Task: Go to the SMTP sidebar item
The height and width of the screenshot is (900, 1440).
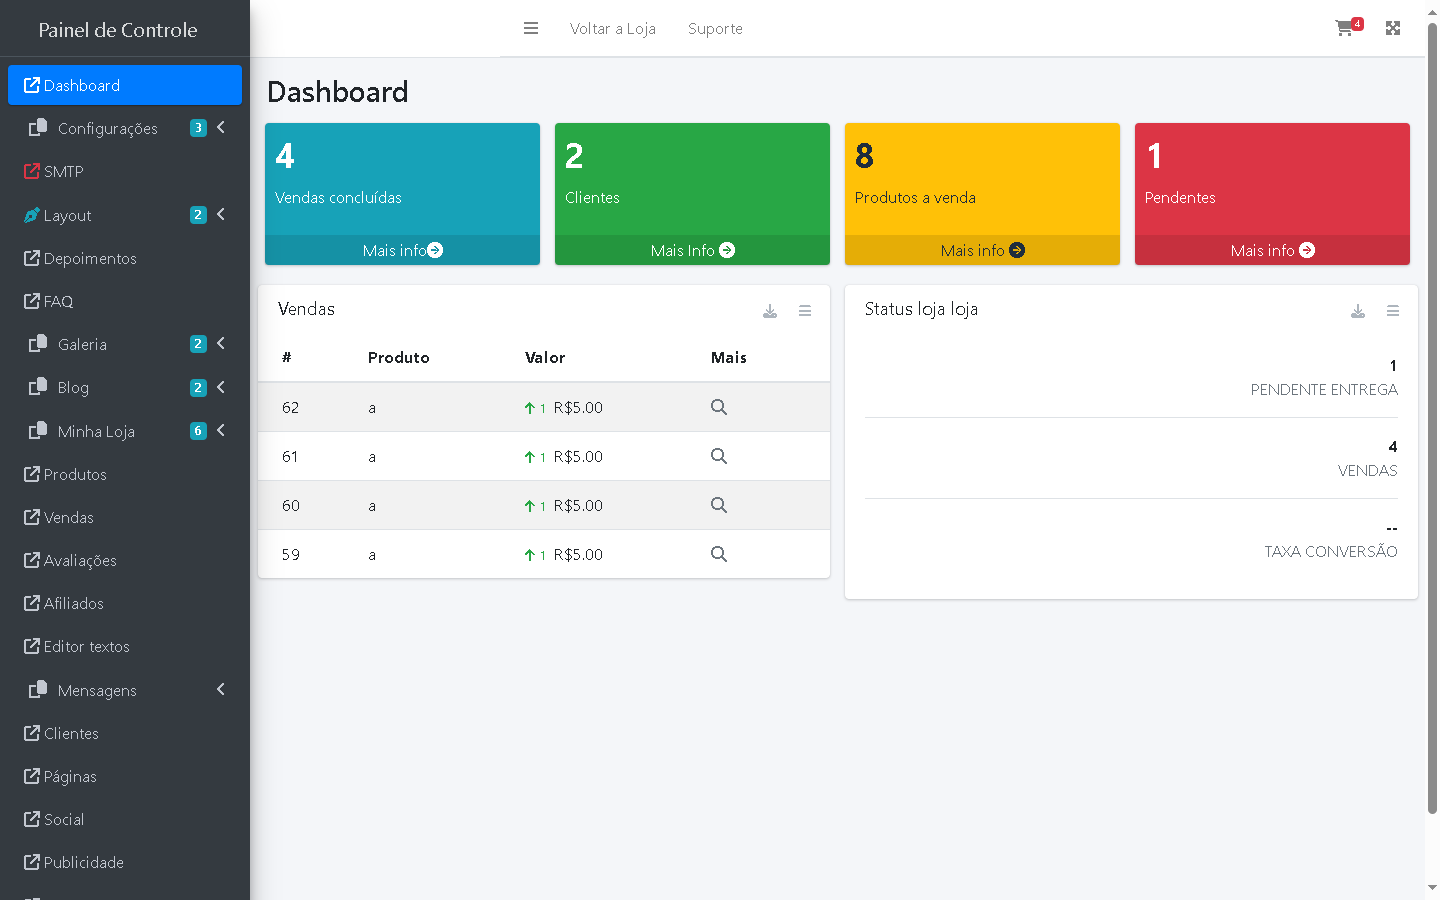Action: [63, 172]
